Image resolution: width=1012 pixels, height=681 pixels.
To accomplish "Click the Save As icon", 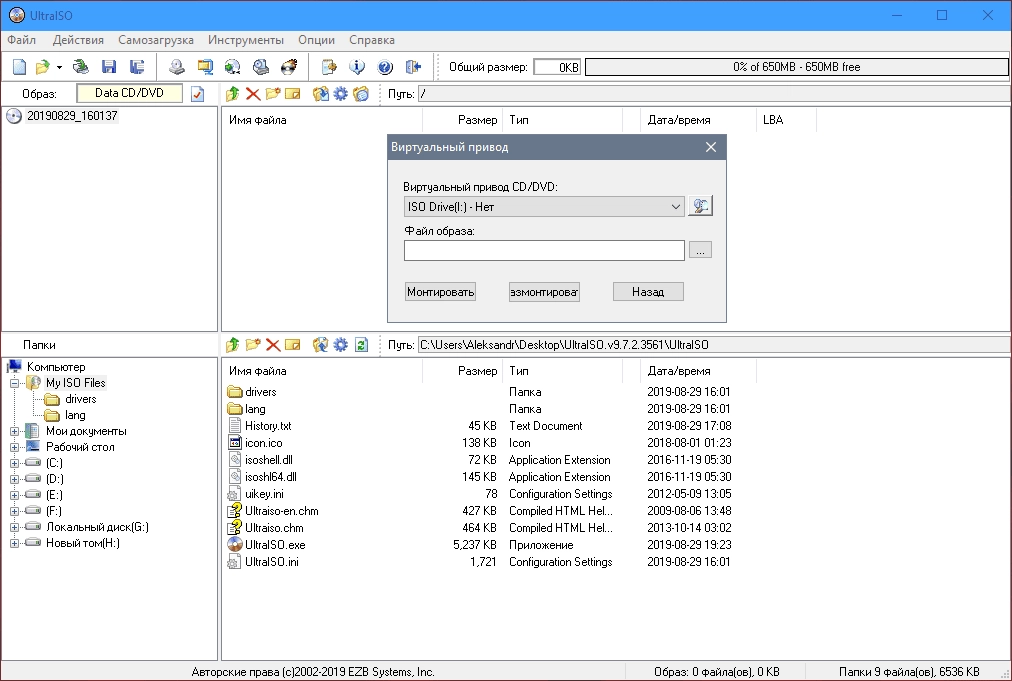I will [x=137, y=66].
